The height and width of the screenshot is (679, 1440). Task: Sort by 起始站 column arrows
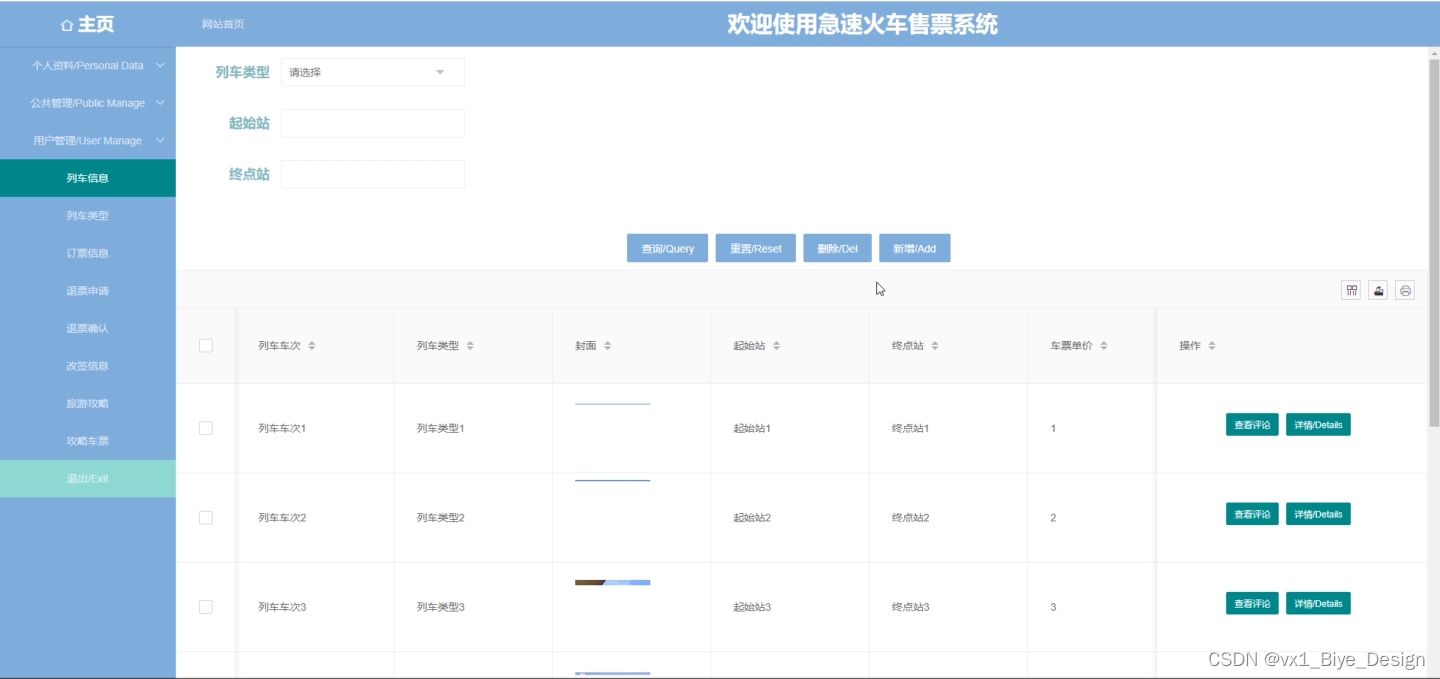coord(776,346)
